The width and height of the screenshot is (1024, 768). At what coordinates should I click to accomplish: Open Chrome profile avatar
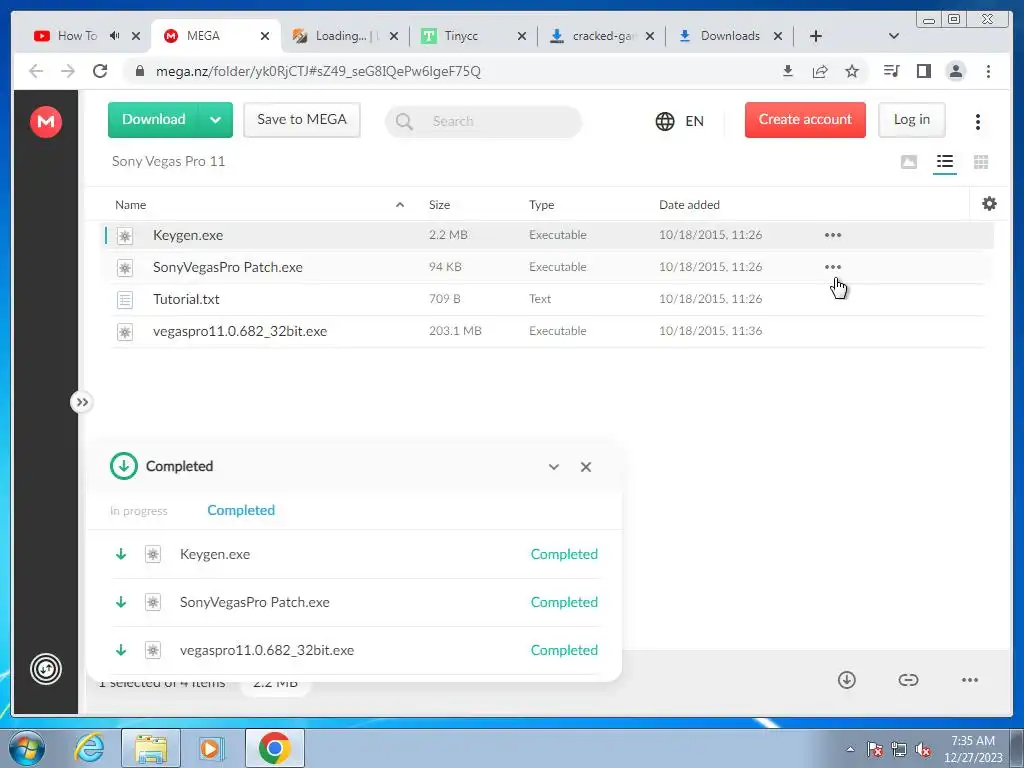pos(955,71)
